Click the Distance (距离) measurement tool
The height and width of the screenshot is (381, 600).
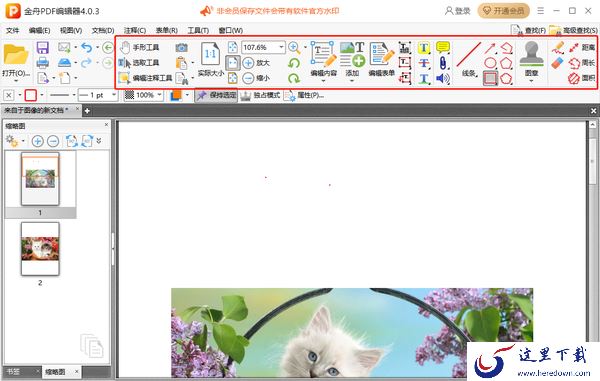click(582, 47)
